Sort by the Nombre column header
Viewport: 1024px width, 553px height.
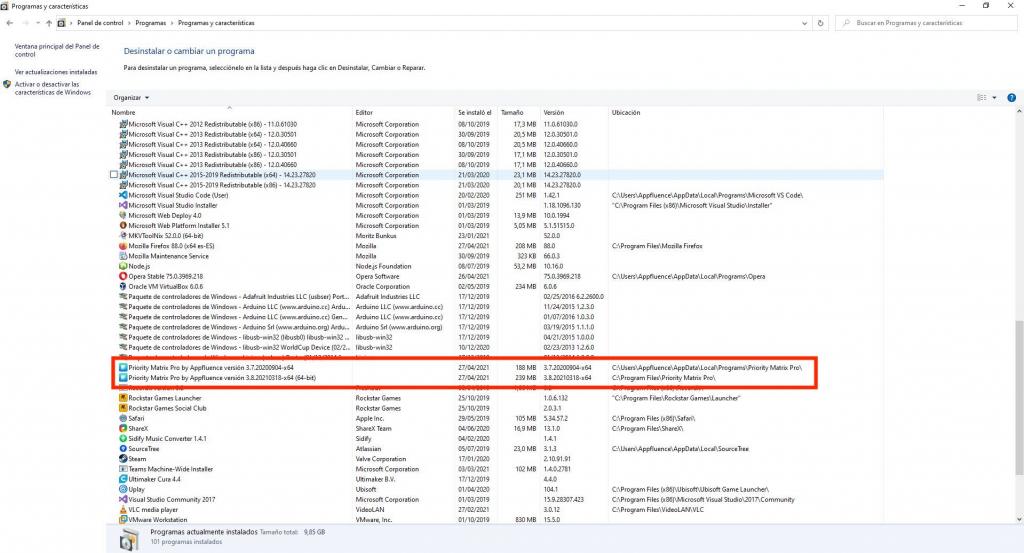point(123,113)
